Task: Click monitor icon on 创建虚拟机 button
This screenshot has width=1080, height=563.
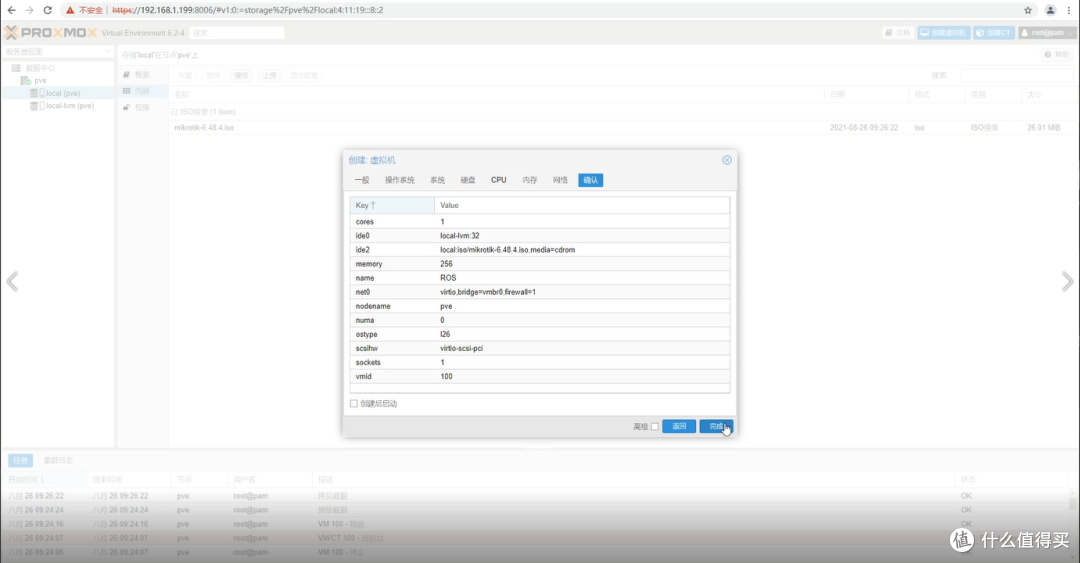Action: (924, 32)
